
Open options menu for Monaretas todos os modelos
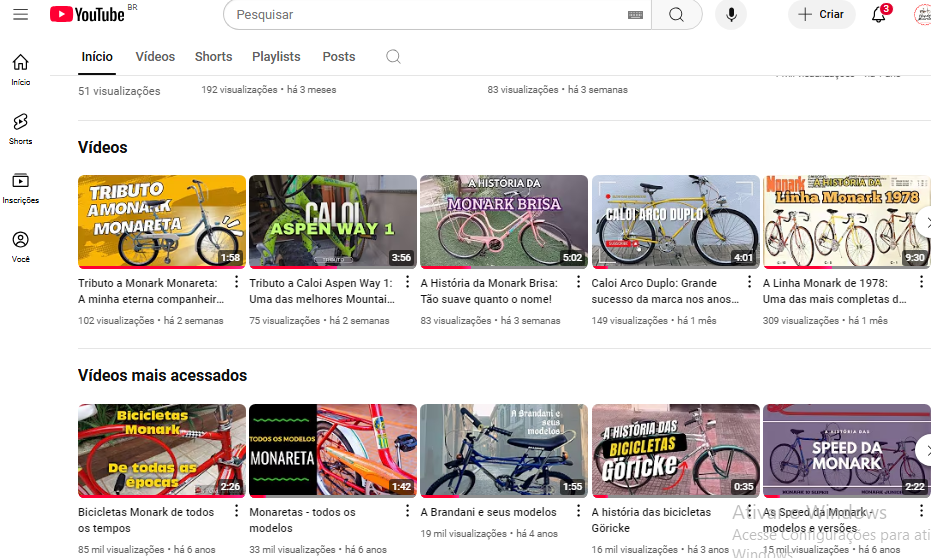pyautogui.click(x=407, y=511)
